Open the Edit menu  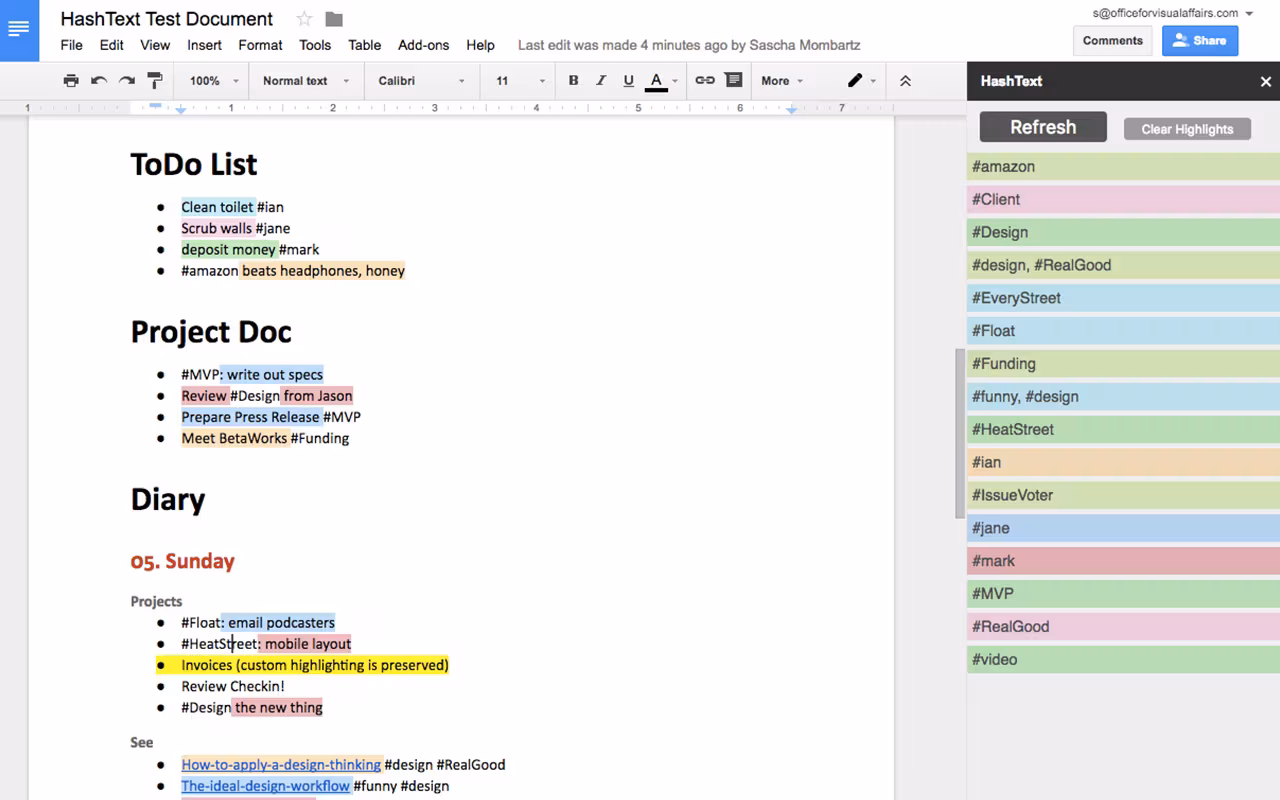tap(112, 45)
